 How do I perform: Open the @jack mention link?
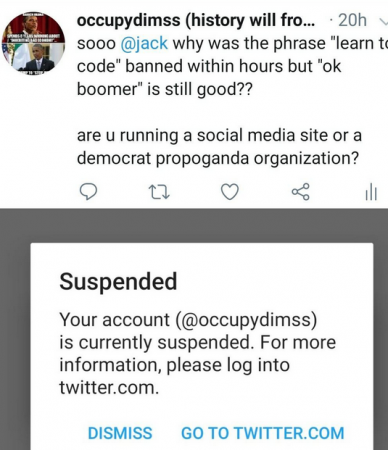tap(144, 43)
